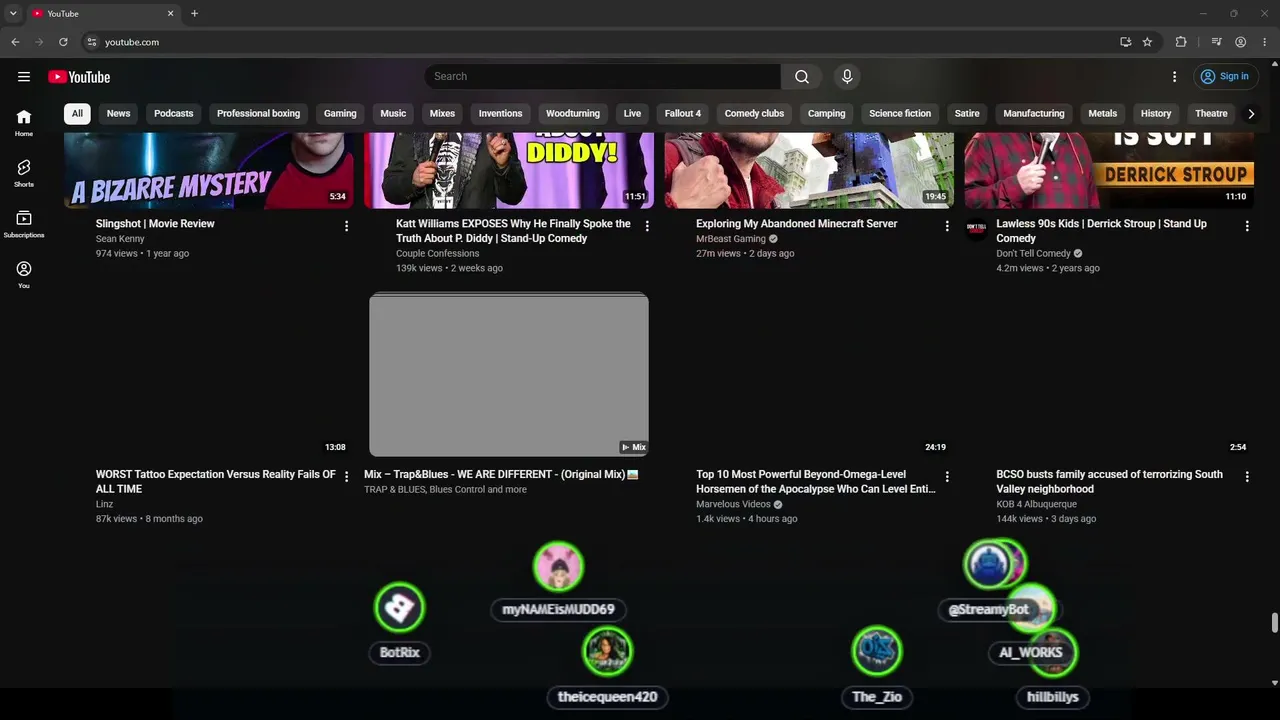Expand Chrome tab search dropdown
The height and width of the screenshot is (720, 1280).
click(x=13, y=14)
